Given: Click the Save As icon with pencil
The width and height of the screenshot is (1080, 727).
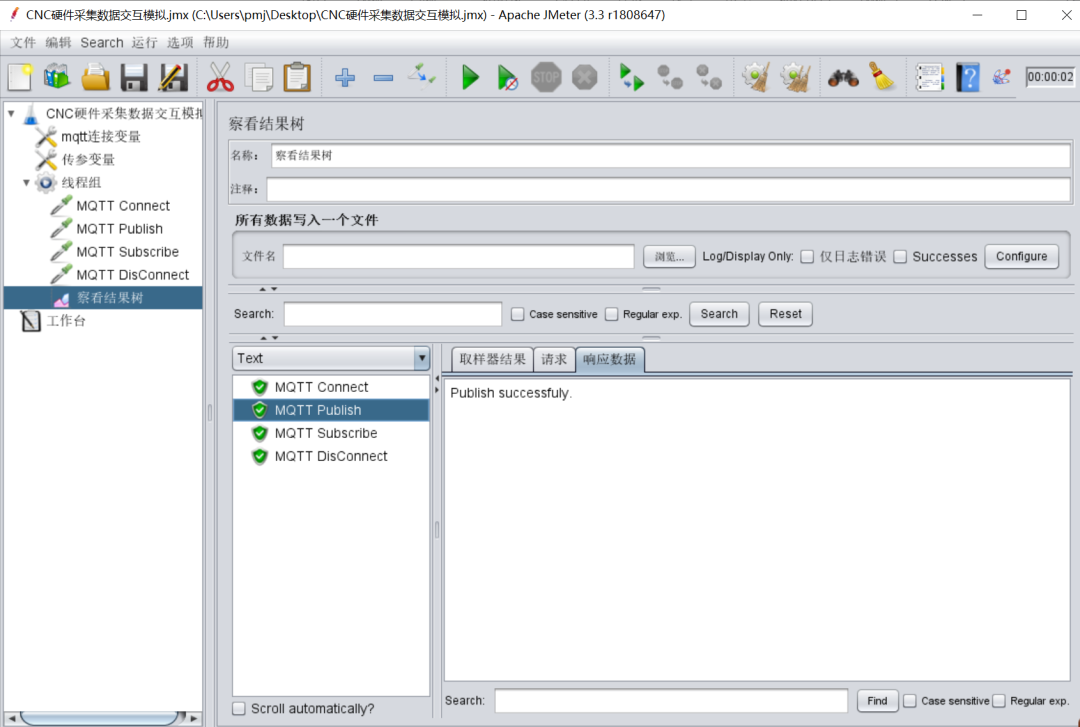Looking at the screenshot, I should pyautogui.click(x=173, y=77).
